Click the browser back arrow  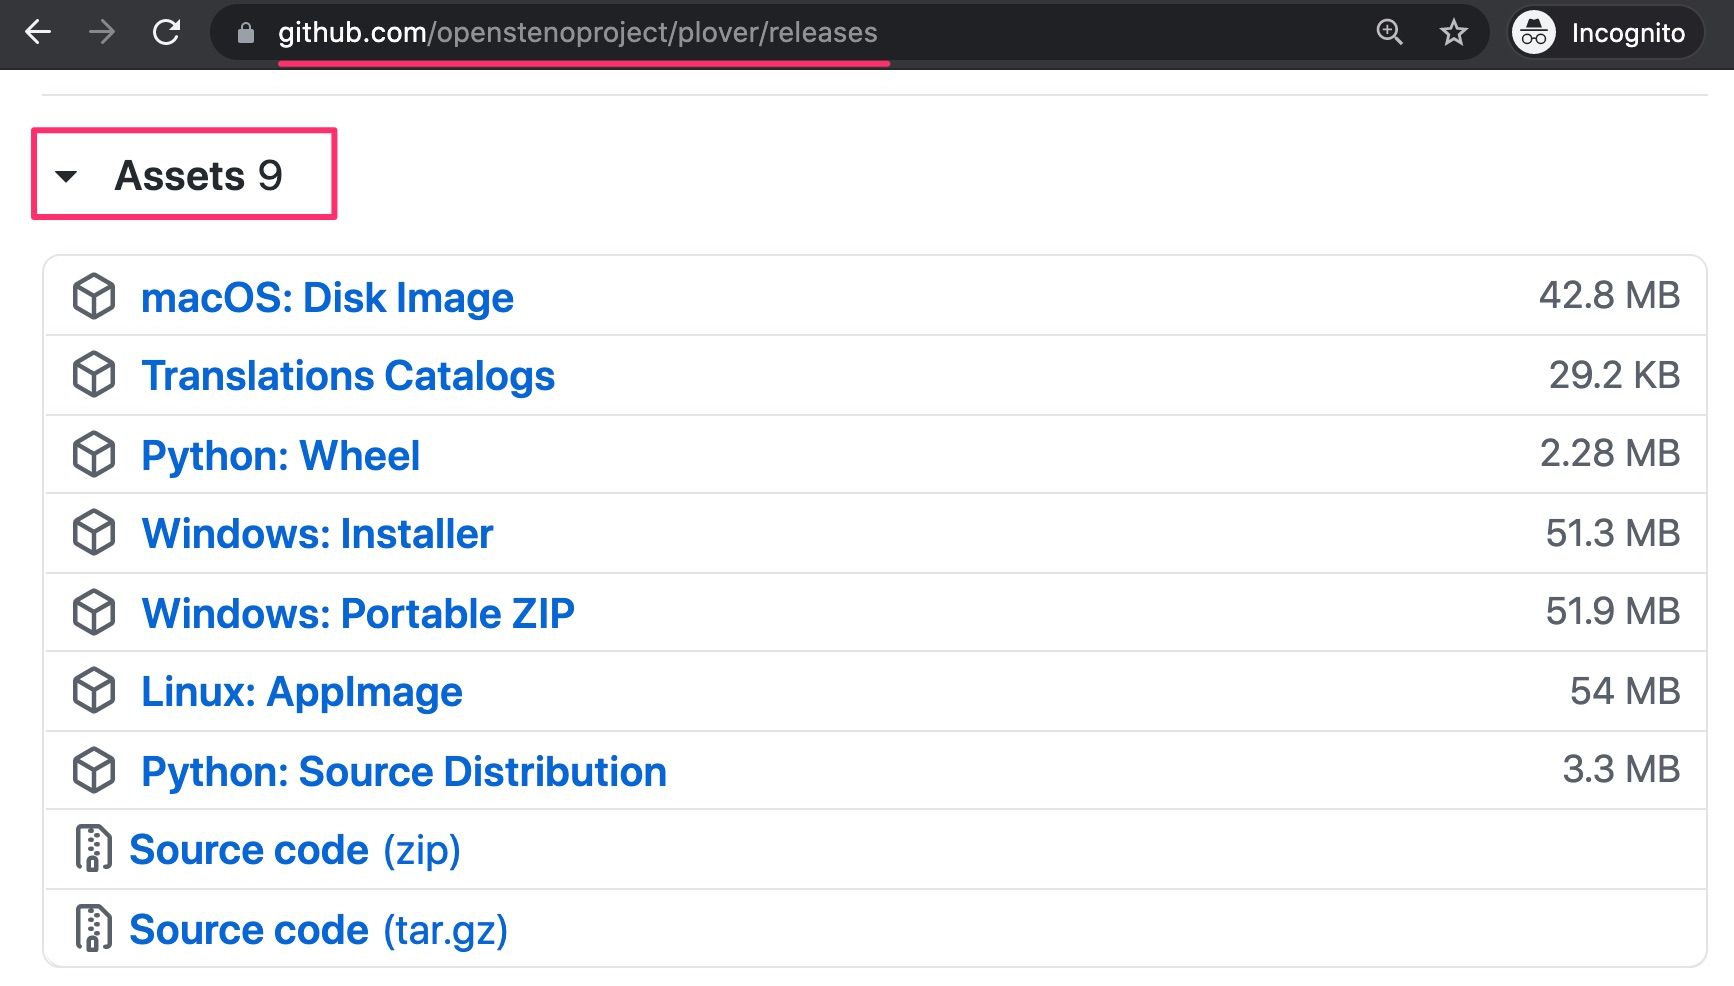coord(38,33)
